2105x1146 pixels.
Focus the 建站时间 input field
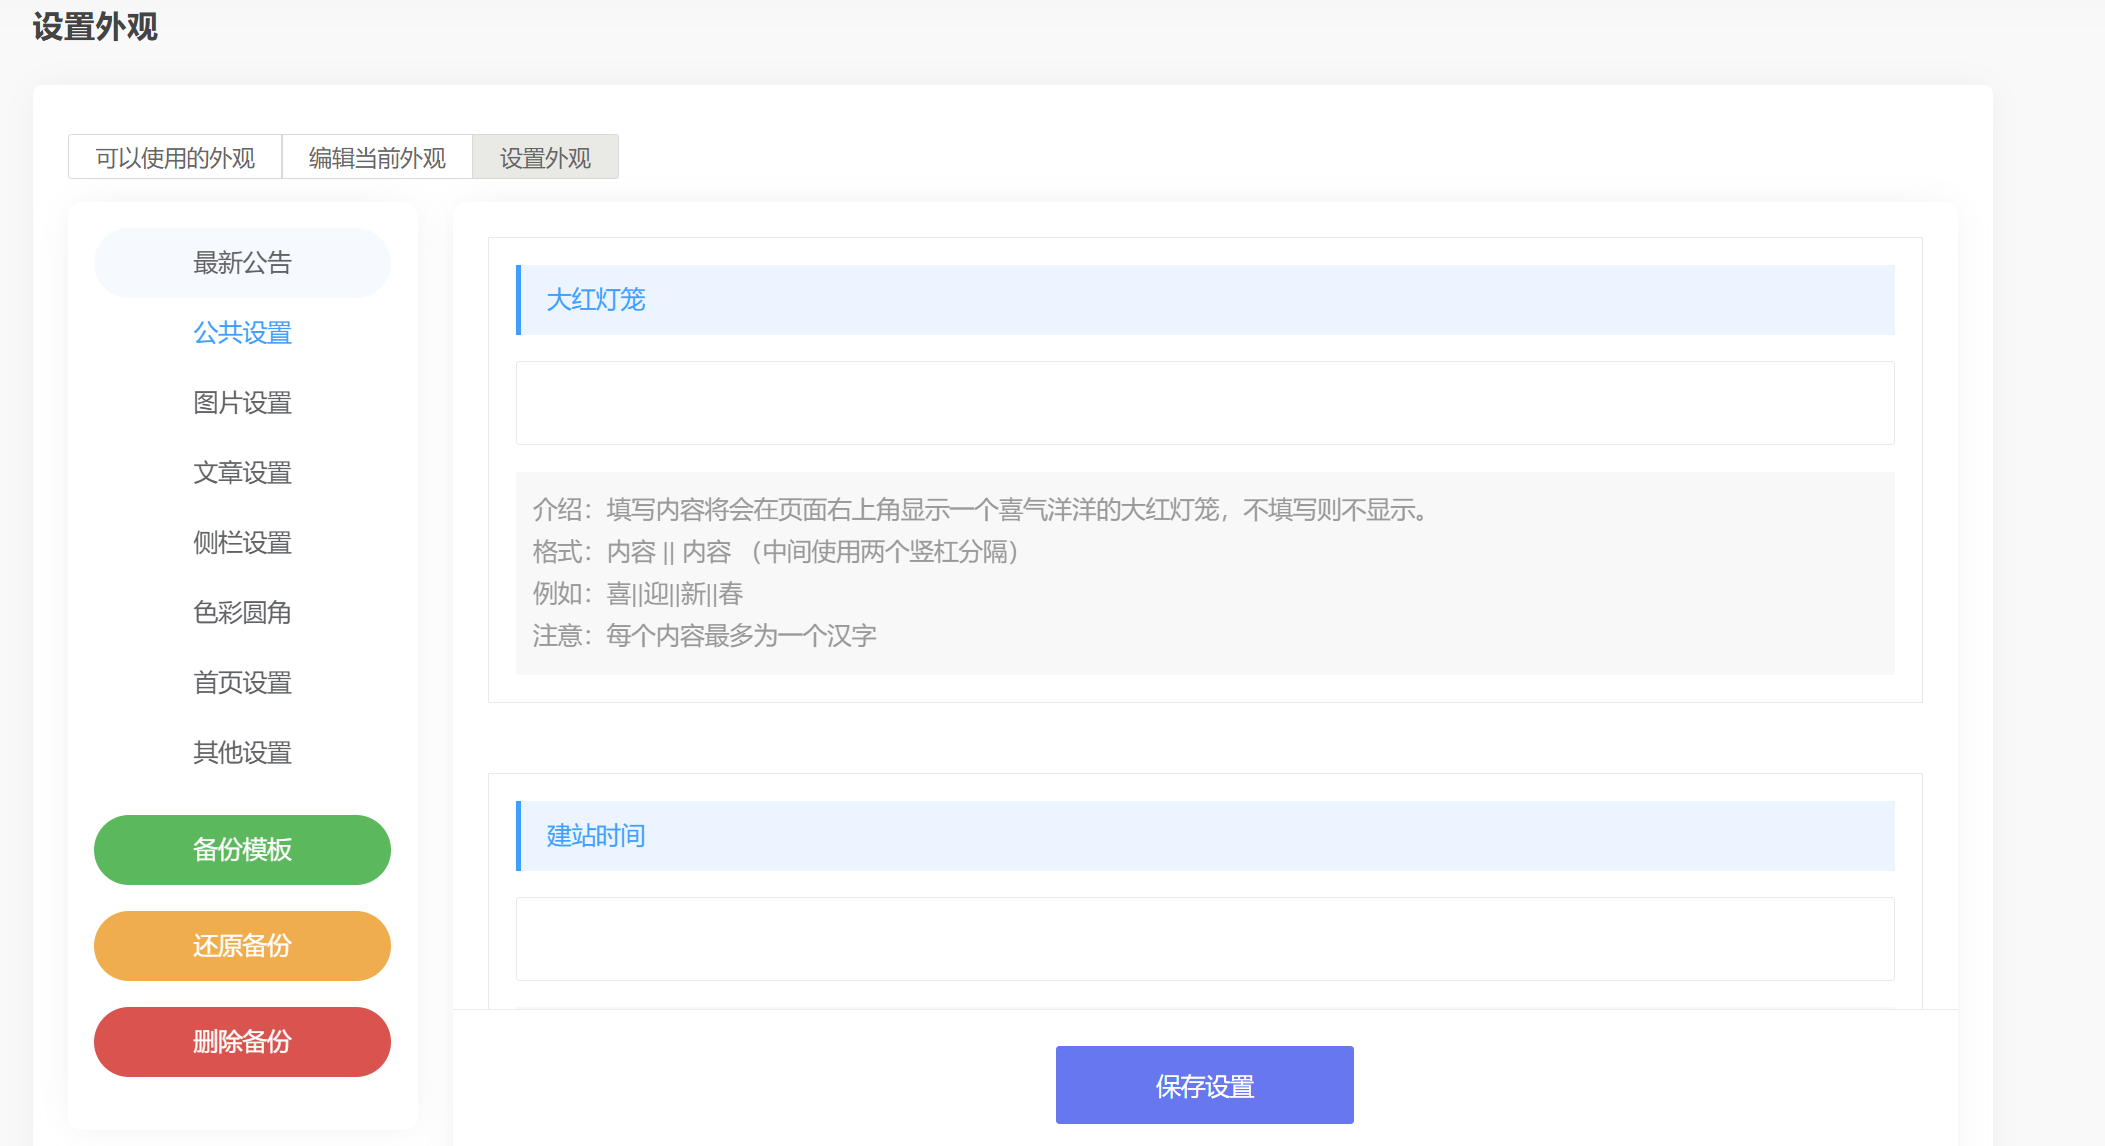coord(1205,939)
